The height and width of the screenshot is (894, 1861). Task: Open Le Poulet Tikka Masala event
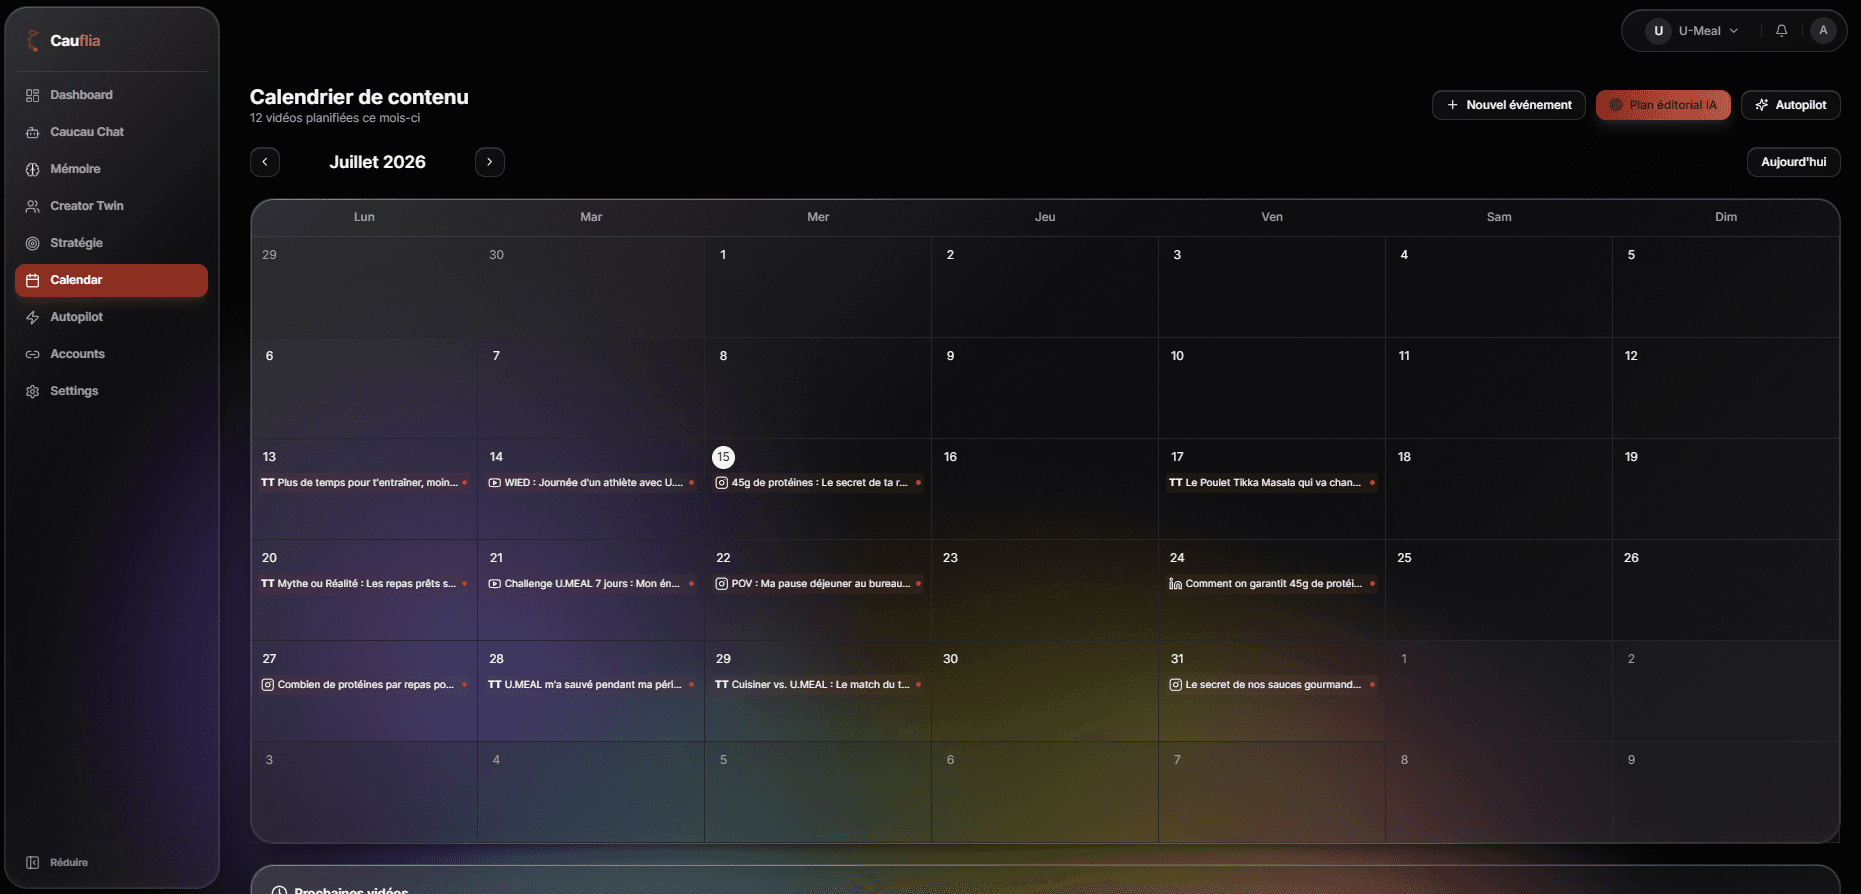[1272, 483]
